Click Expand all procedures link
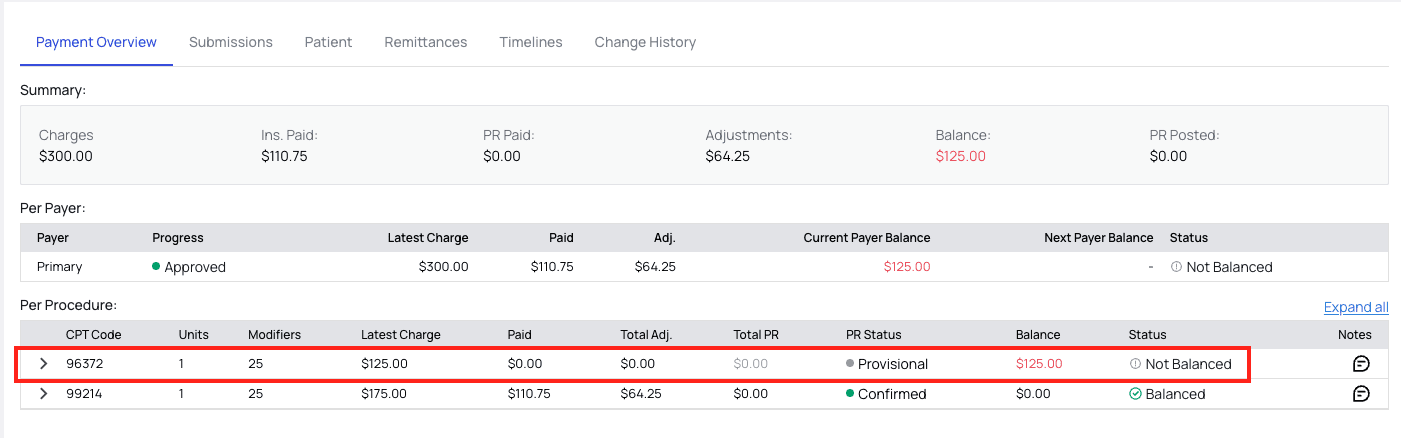 pos(1355,307)
